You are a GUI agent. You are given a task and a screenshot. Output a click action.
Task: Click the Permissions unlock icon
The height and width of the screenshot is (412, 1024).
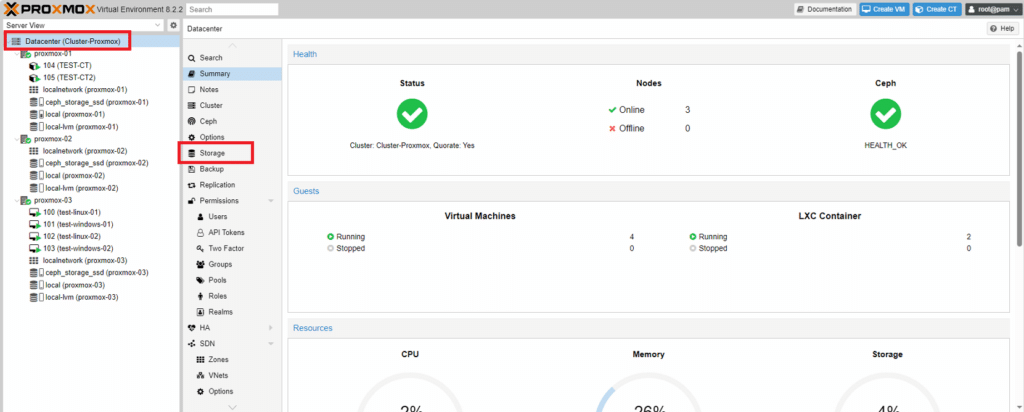point(191,200)
